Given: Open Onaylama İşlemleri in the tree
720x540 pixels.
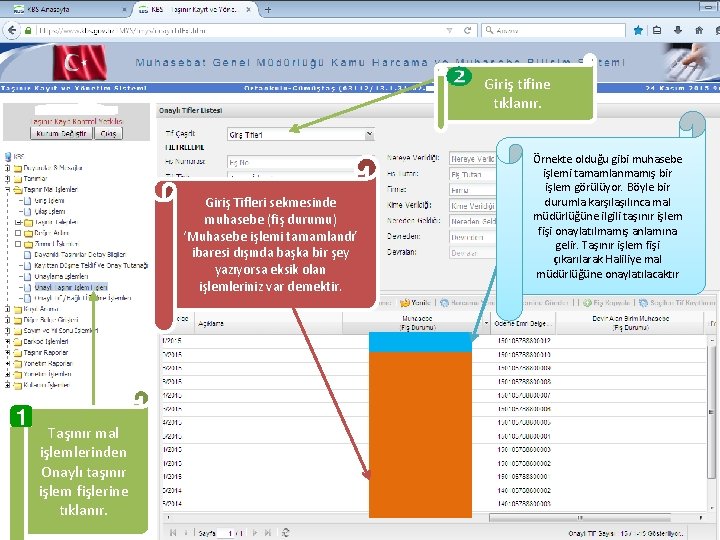Looking at the screenshot, I should pyautogui.click(x=61, y=276).
